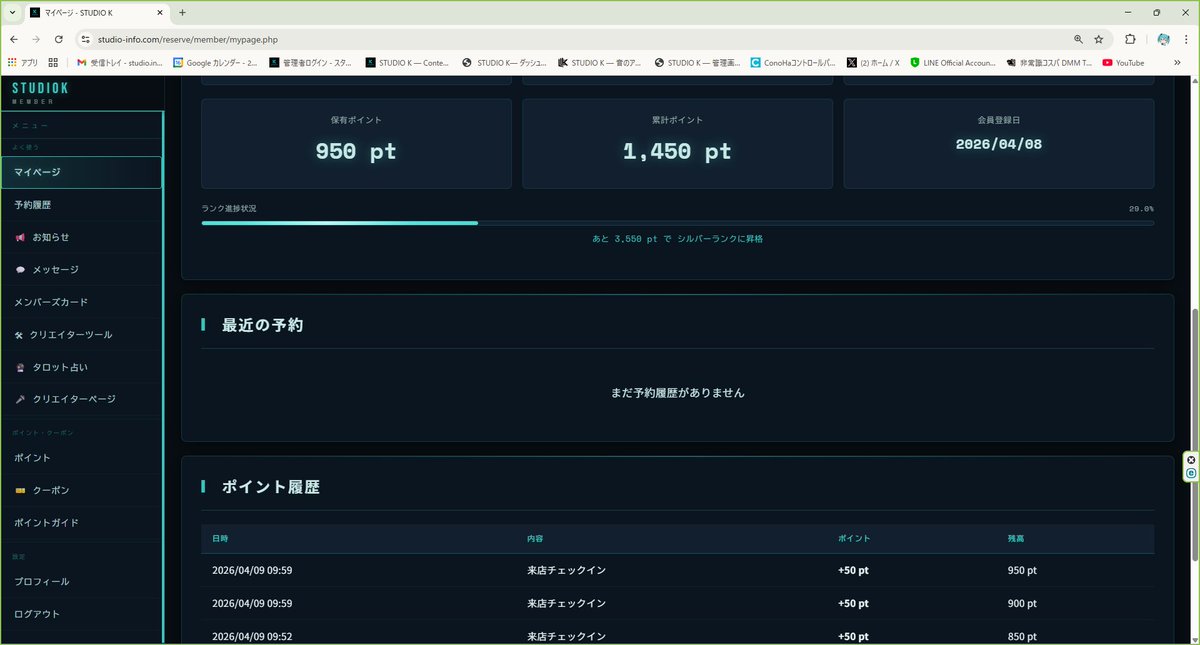Close the マイページ - STUDIO K tab
Image resolution: width=1200 pixels, height=645 pixels.
tap(162, 12)
